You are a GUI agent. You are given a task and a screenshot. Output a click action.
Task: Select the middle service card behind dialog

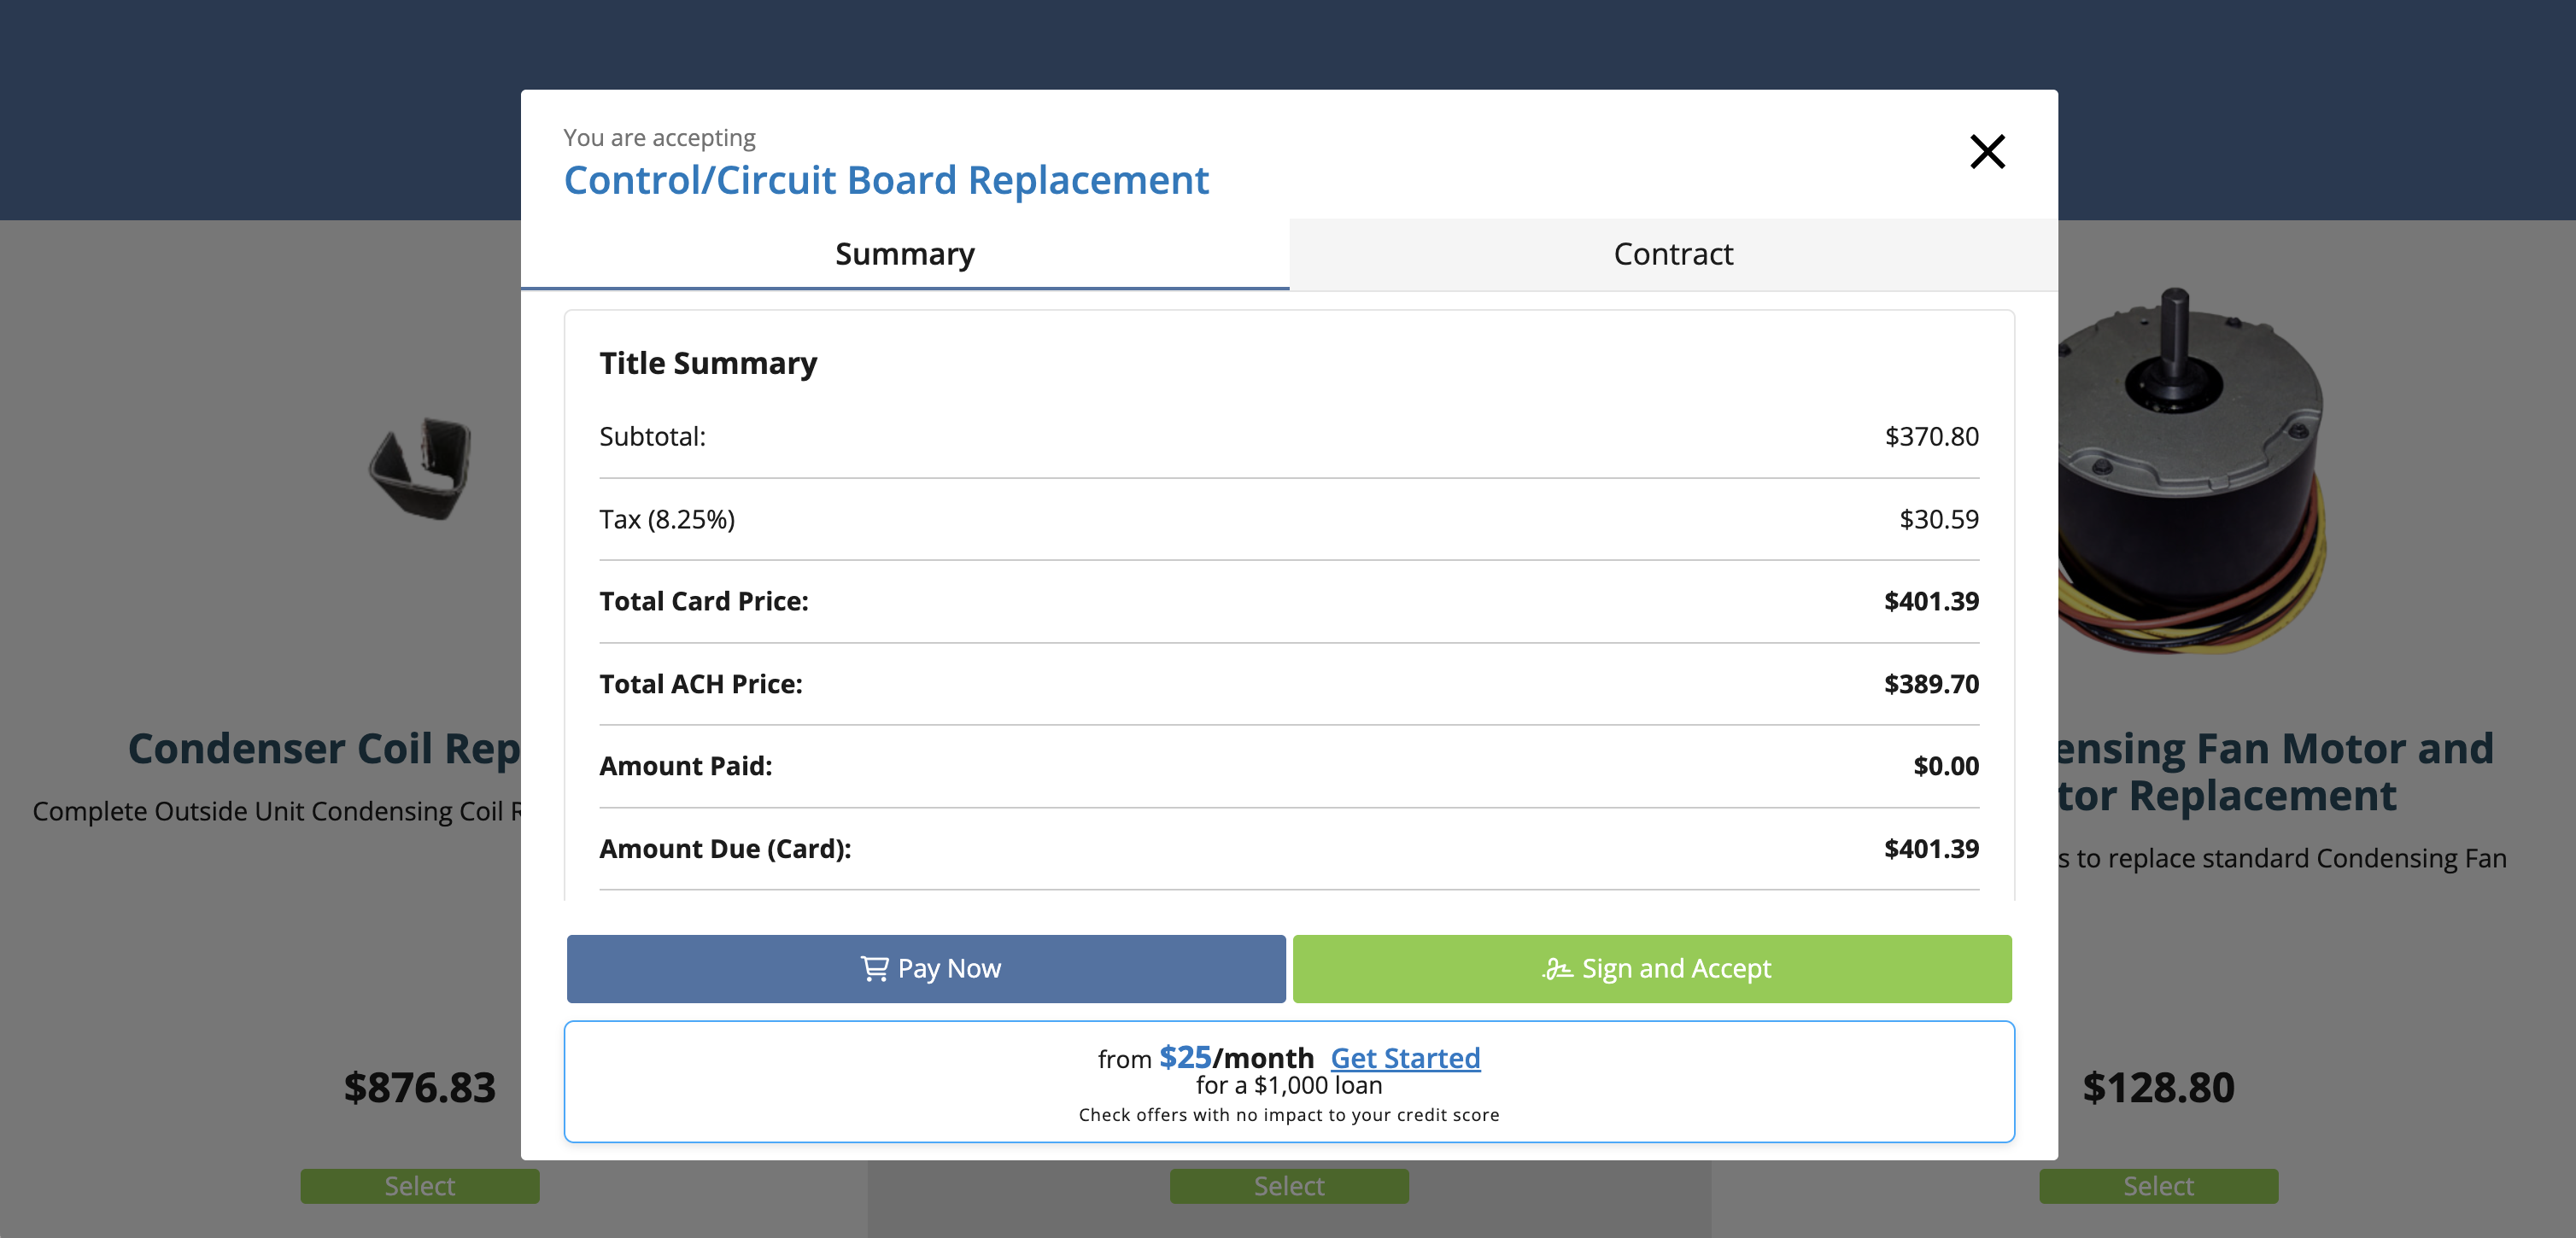pyautogui.click(x=1289, y=1186)
